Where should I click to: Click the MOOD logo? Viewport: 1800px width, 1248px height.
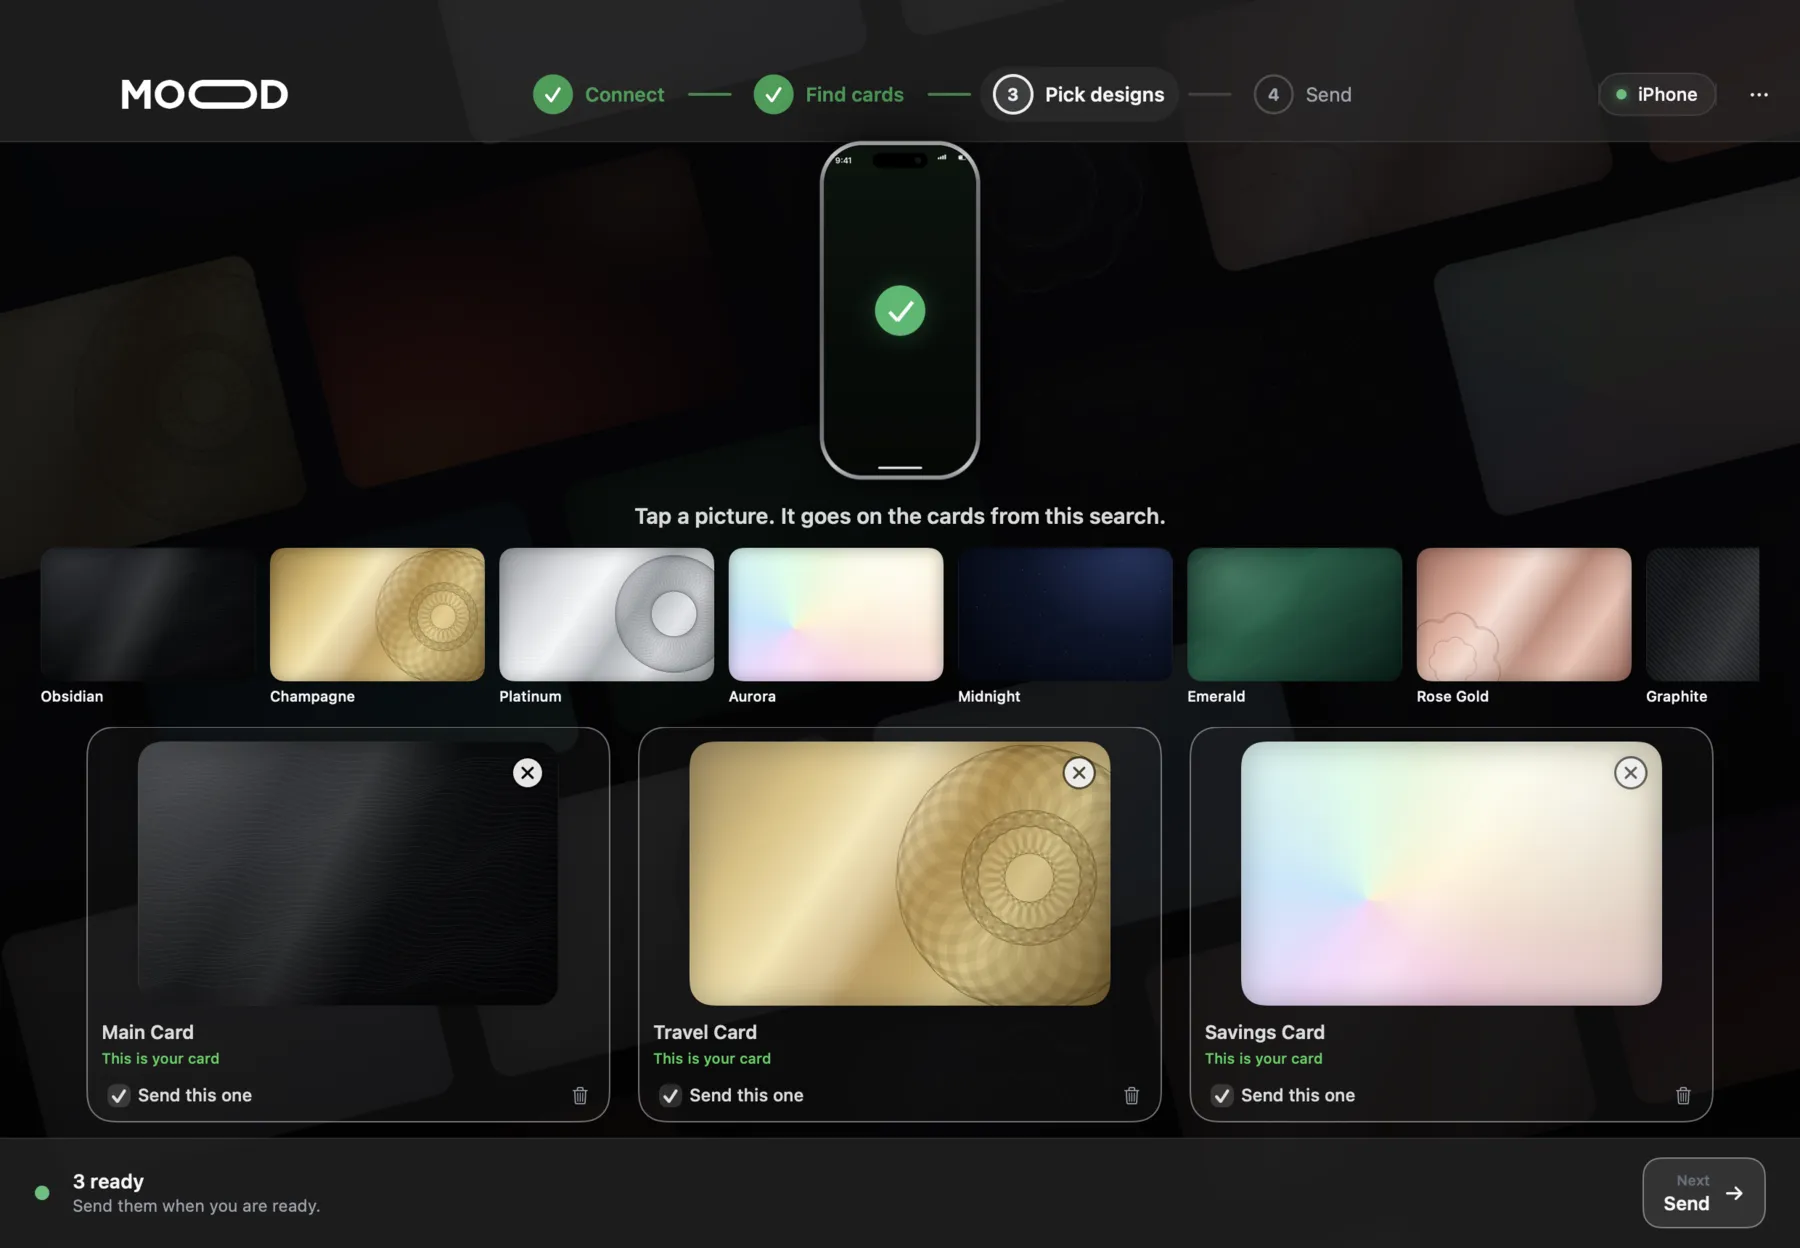(x=204, y=94)
